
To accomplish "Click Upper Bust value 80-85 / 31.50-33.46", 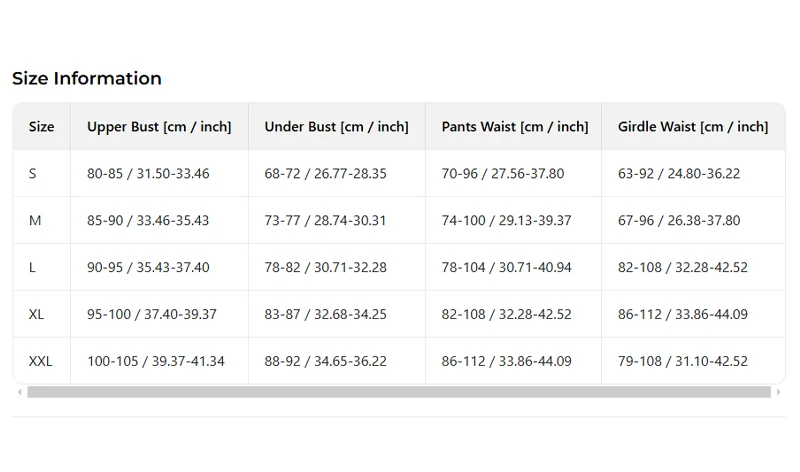I will tap(148, 173).
